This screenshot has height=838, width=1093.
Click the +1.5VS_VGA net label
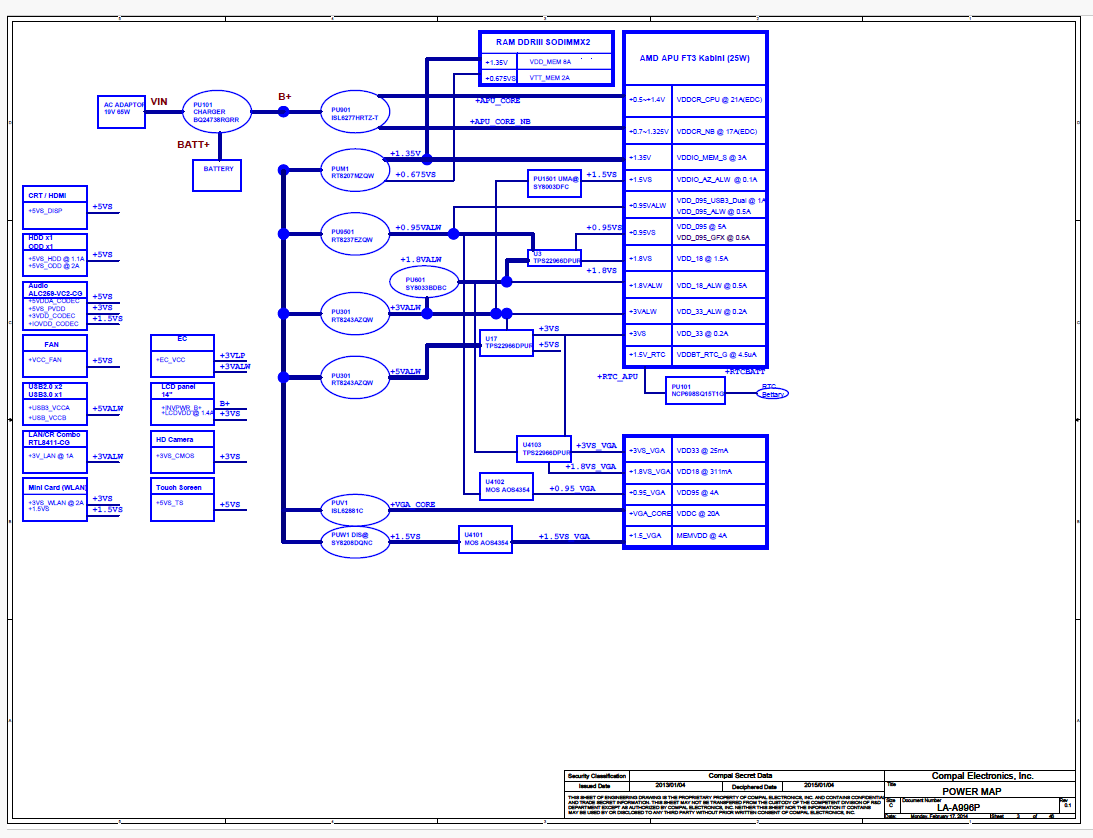564,536
